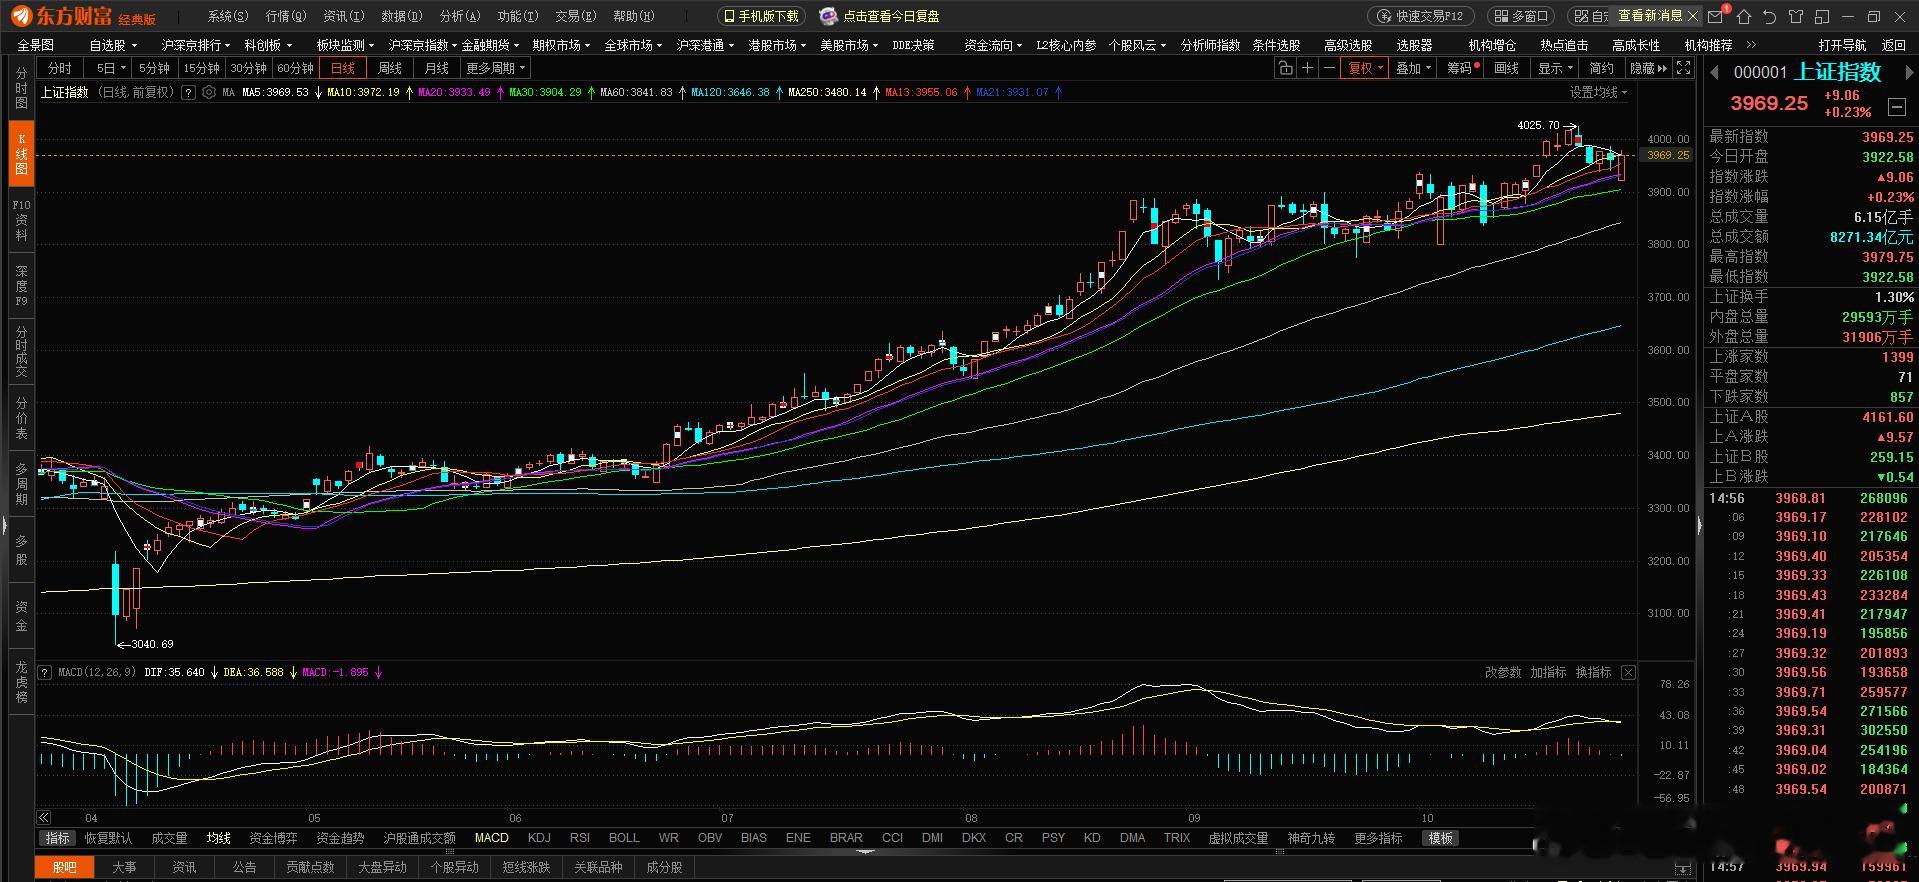Switch chart to 月线 period
1919x882 pixels.
437,68
